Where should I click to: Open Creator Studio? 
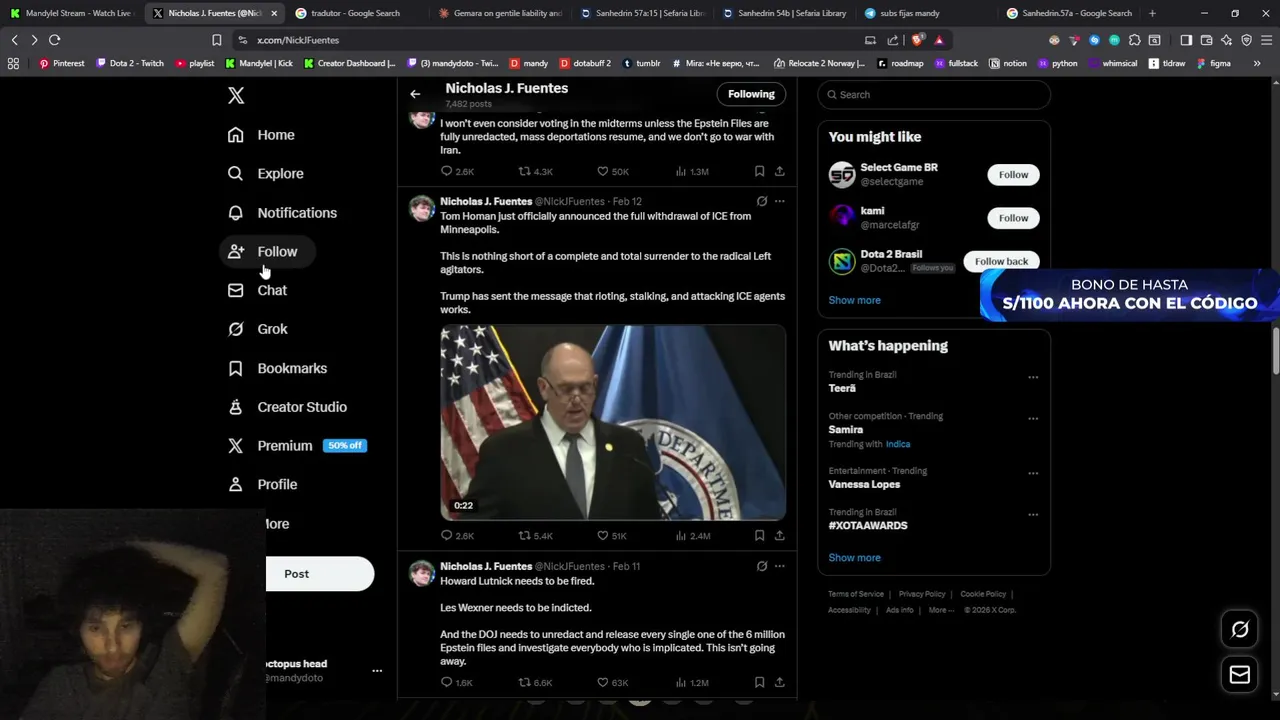tap(287, 407)
